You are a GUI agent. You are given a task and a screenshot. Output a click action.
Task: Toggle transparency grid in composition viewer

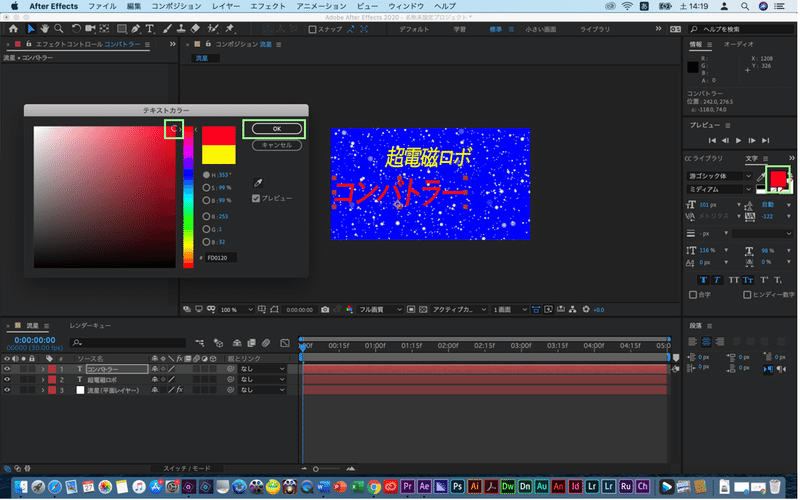point(423,310)
